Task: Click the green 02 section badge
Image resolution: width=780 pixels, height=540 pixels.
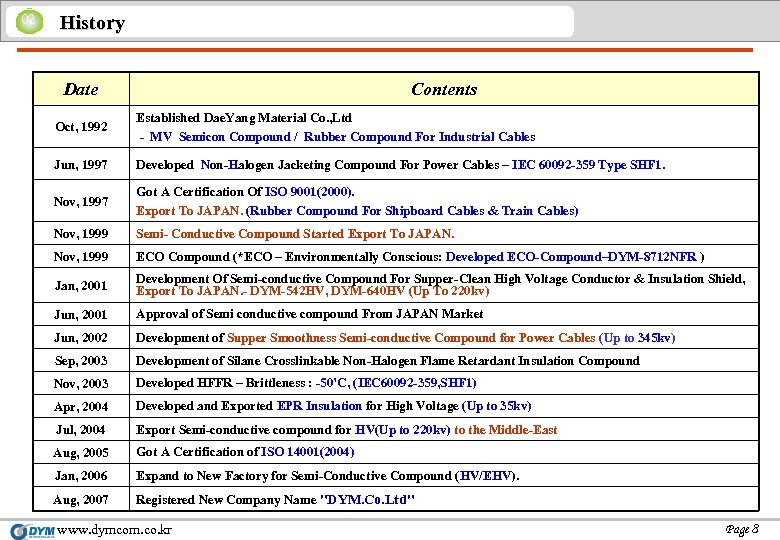Action: (x=29, y=21)
